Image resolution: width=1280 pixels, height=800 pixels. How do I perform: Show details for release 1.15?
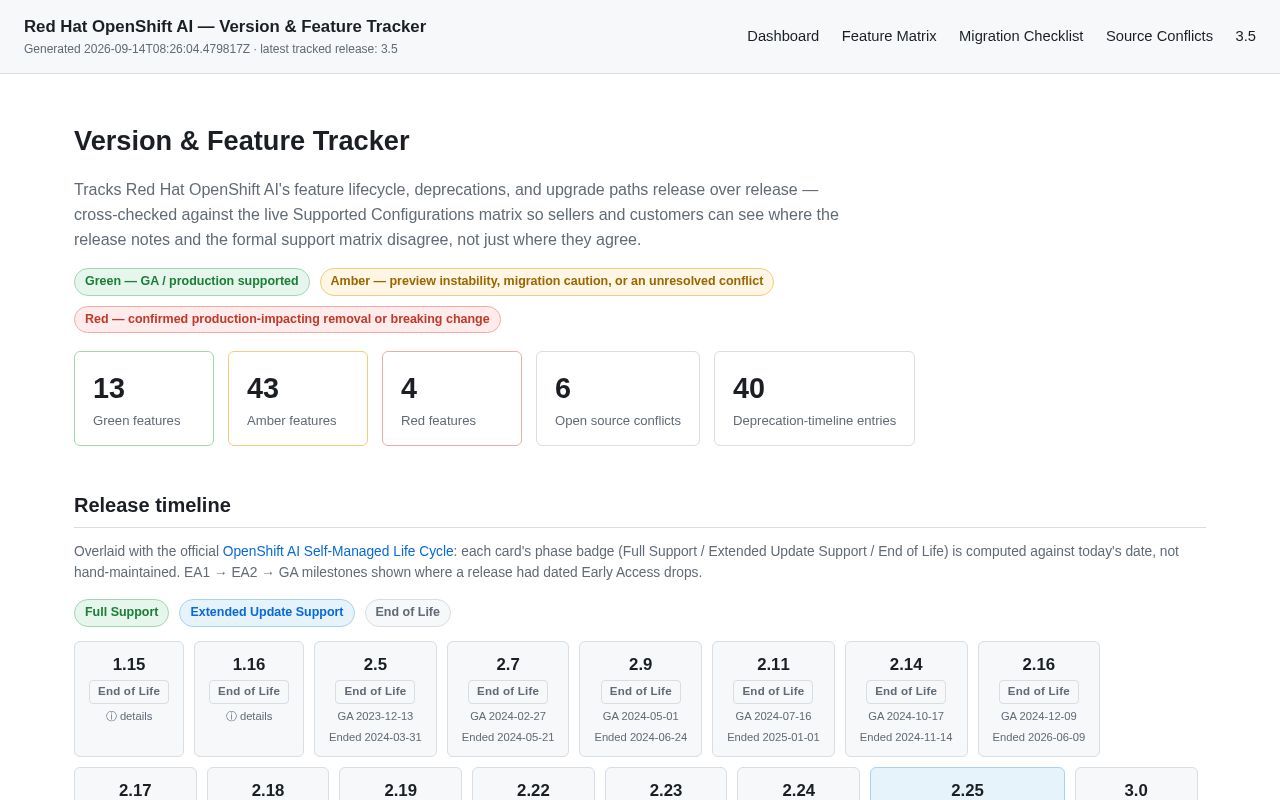tap(129, 716)
